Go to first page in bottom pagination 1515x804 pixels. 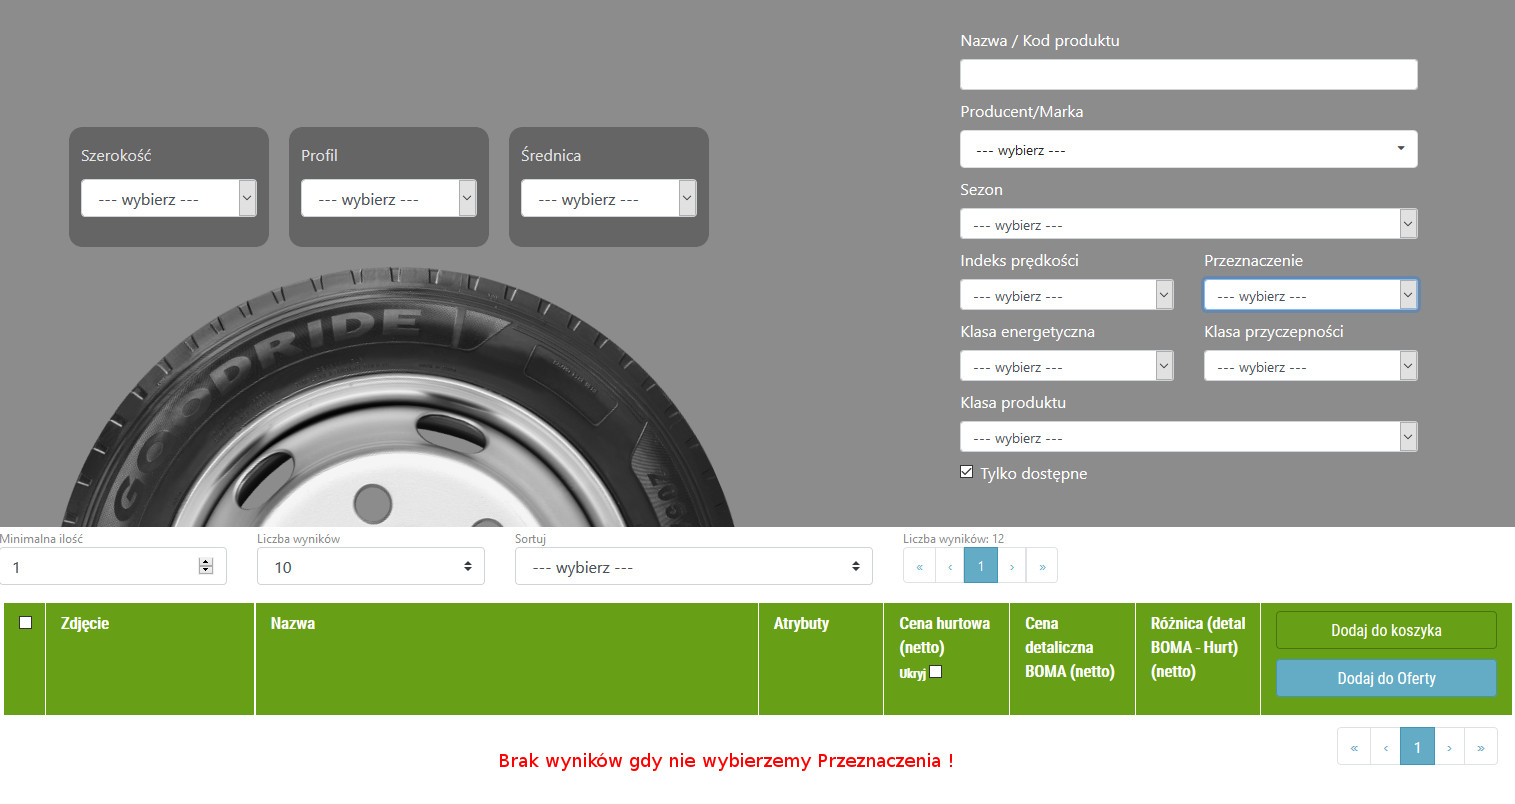tap(1354, 747)
